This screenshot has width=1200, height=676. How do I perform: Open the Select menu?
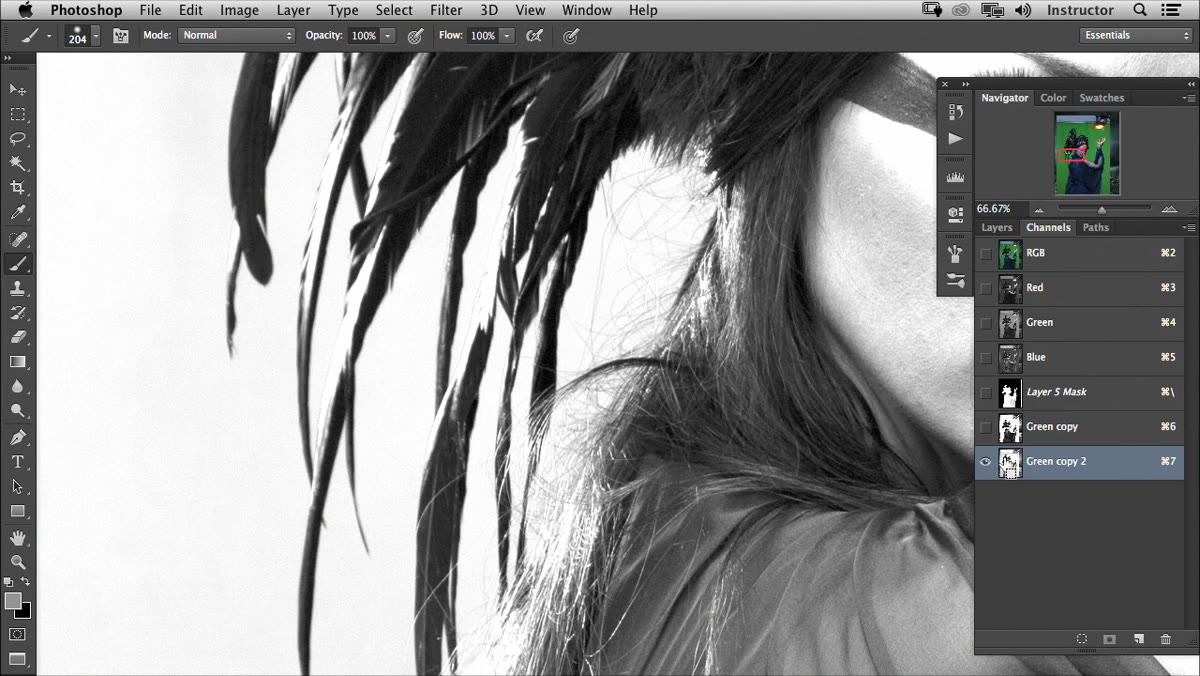(394, 10)
